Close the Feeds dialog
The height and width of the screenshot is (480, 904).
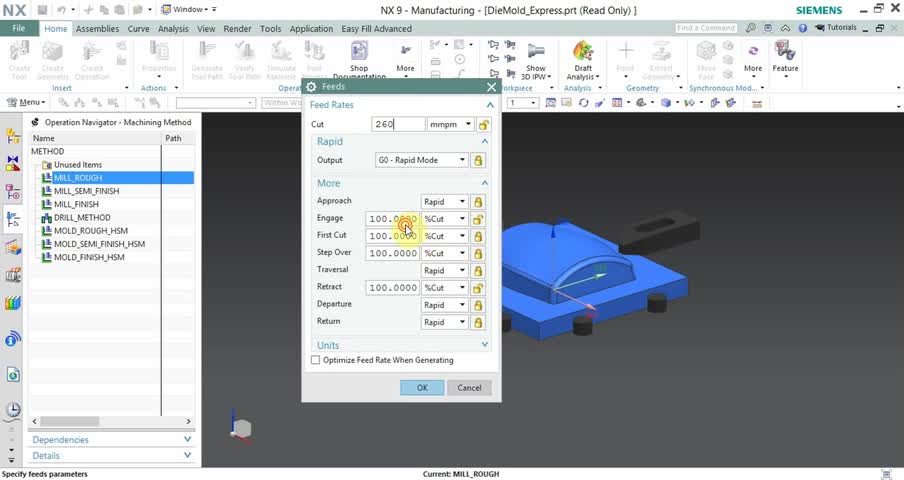point(491,87)
